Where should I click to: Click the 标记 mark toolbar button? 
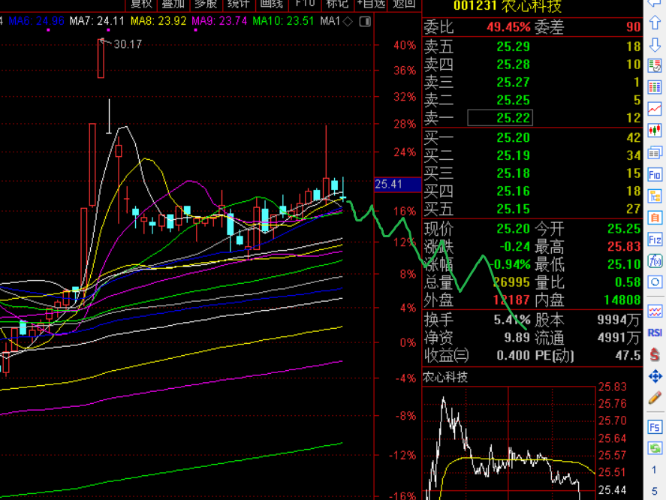pyautogui.click(x=338, y=4)
